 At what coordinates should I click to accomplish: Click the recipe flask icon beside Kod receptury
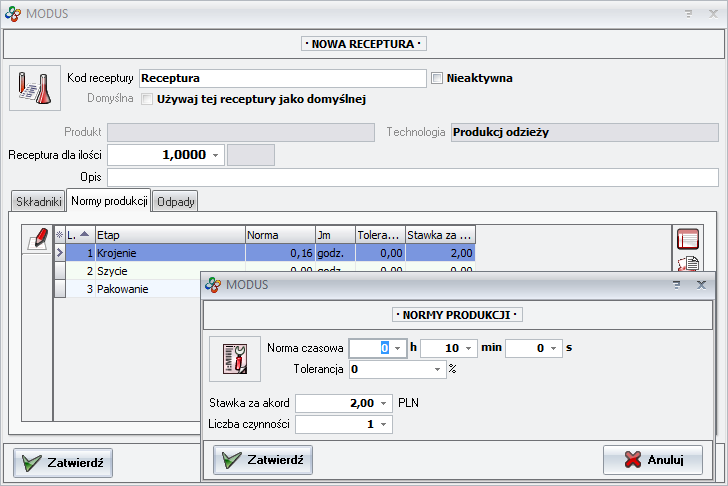[35, 88]
